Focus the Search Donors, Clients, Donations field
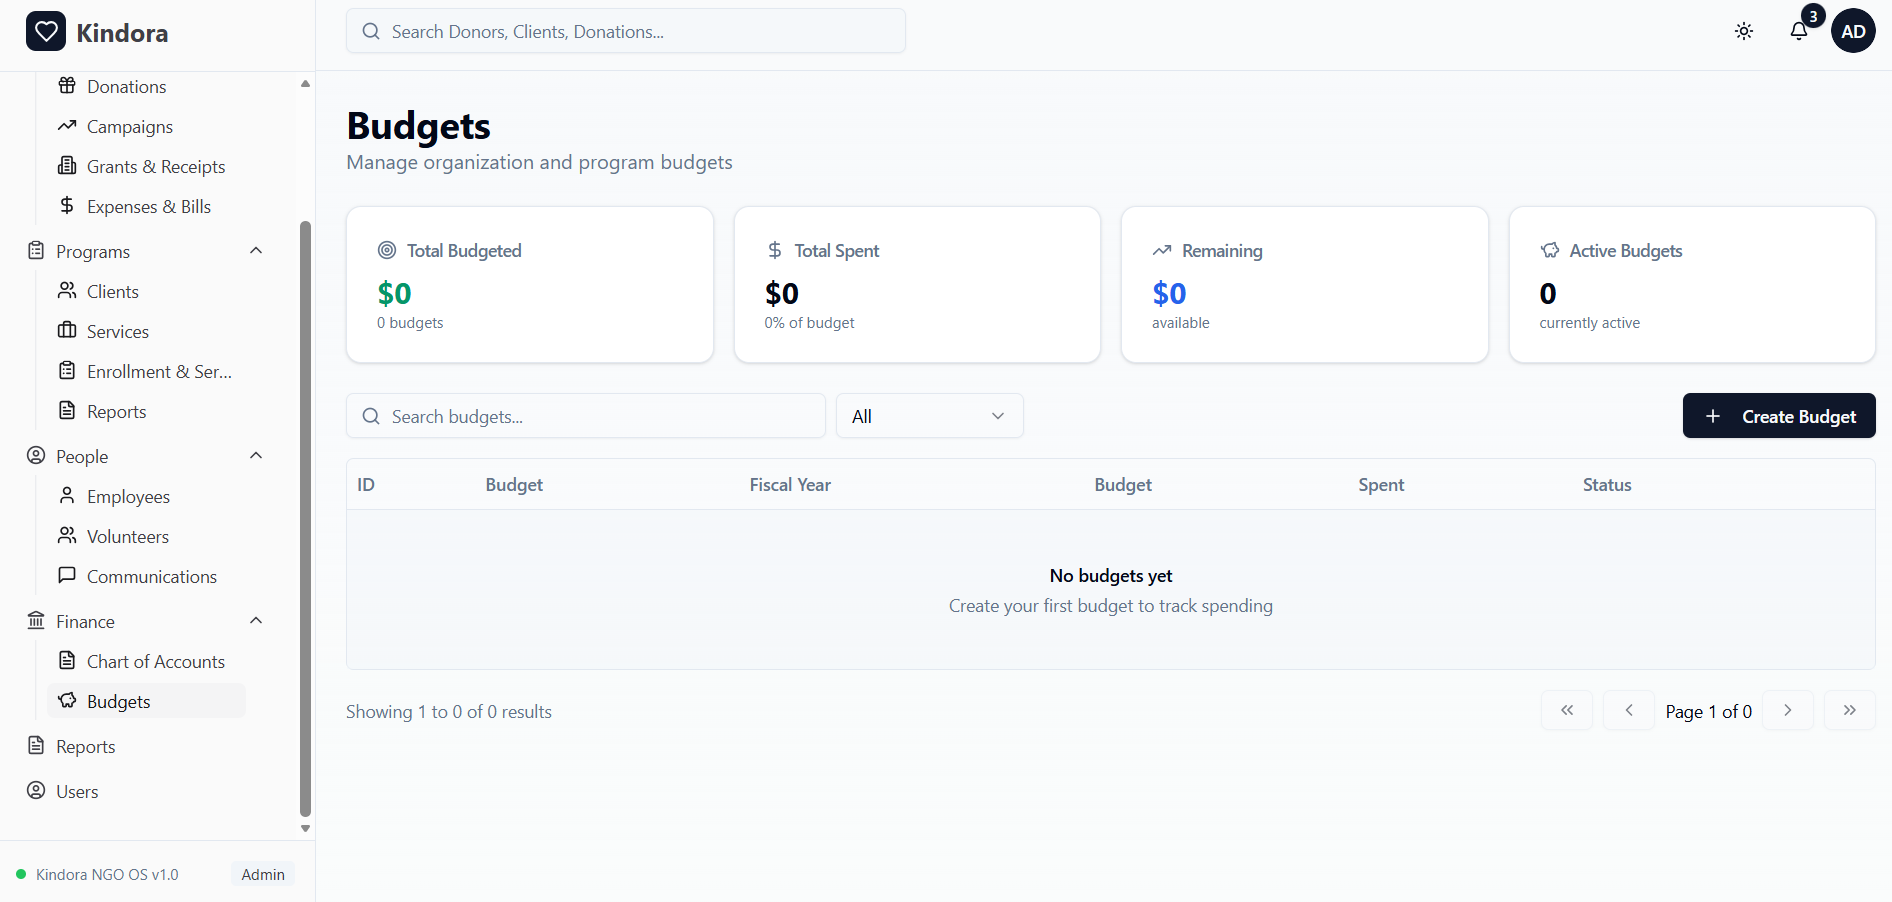The image size is (1892, 902). pos(626,31)
